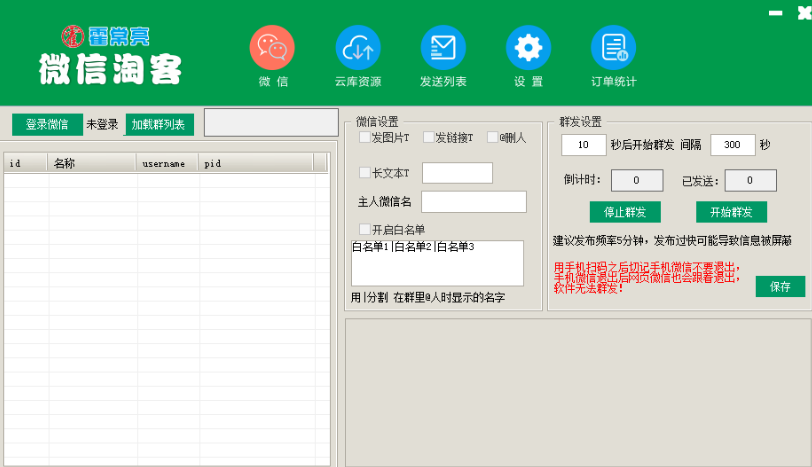Click the 微信淘客 title text
Screen dimensions: 812x467
click(110, 69)
